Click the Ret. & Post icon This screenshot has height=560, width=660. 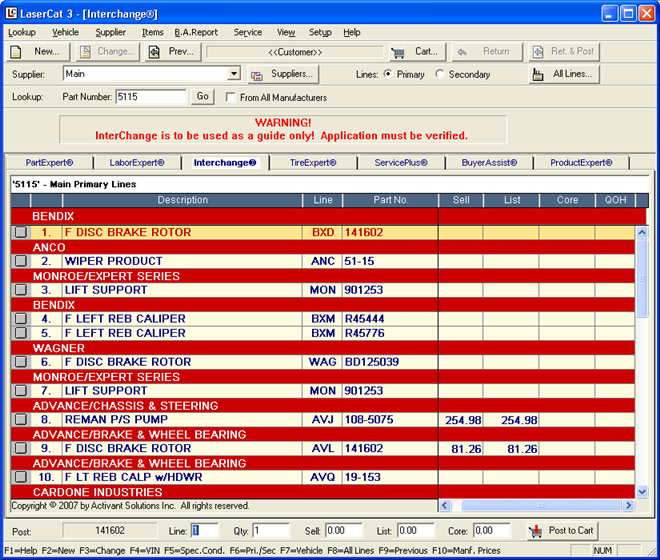tap(538, 52)
